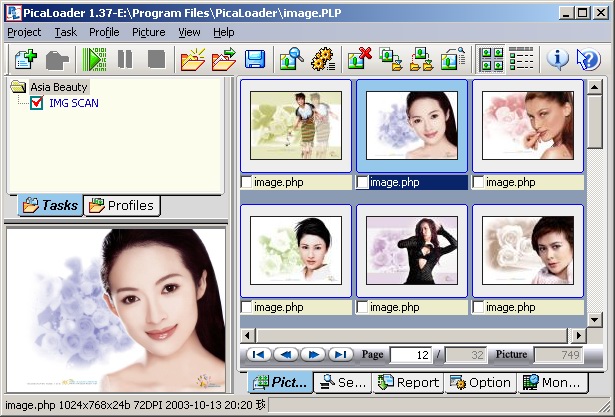Switch to the Profiles tab
This screenshot has width=615, height=417.
[121, 206]
